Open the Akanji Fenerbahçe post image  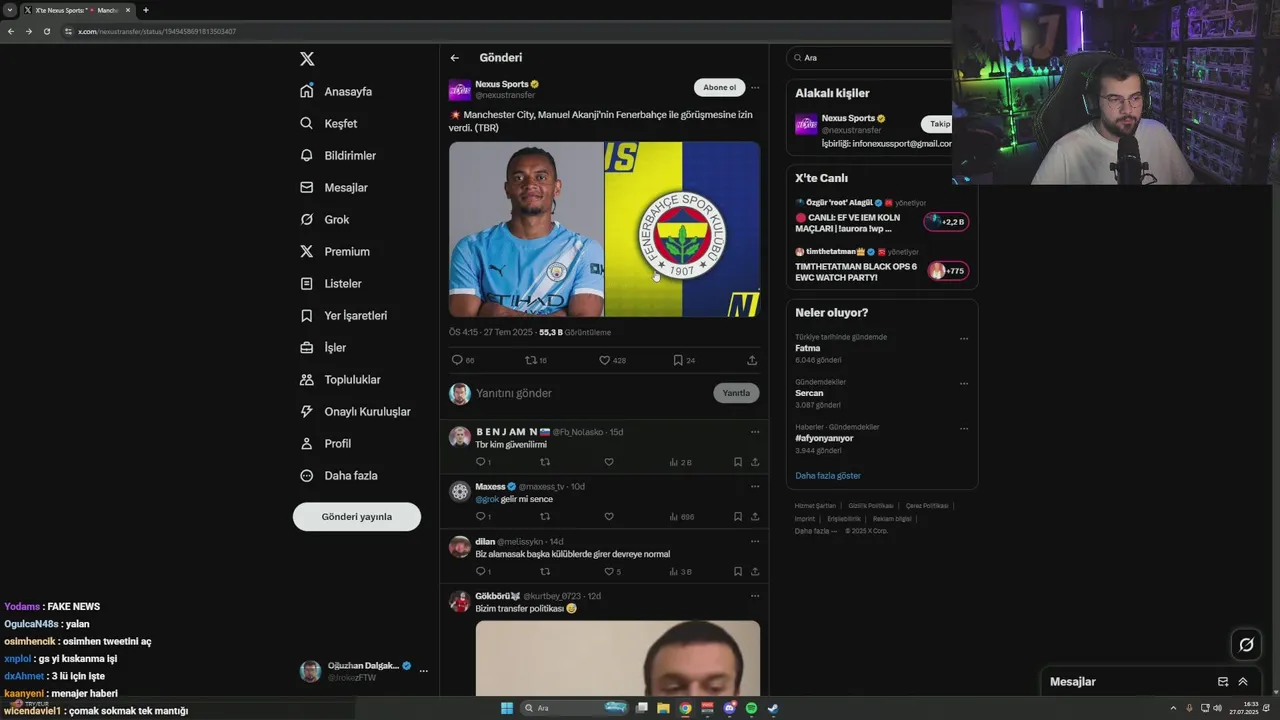[604, 229]
